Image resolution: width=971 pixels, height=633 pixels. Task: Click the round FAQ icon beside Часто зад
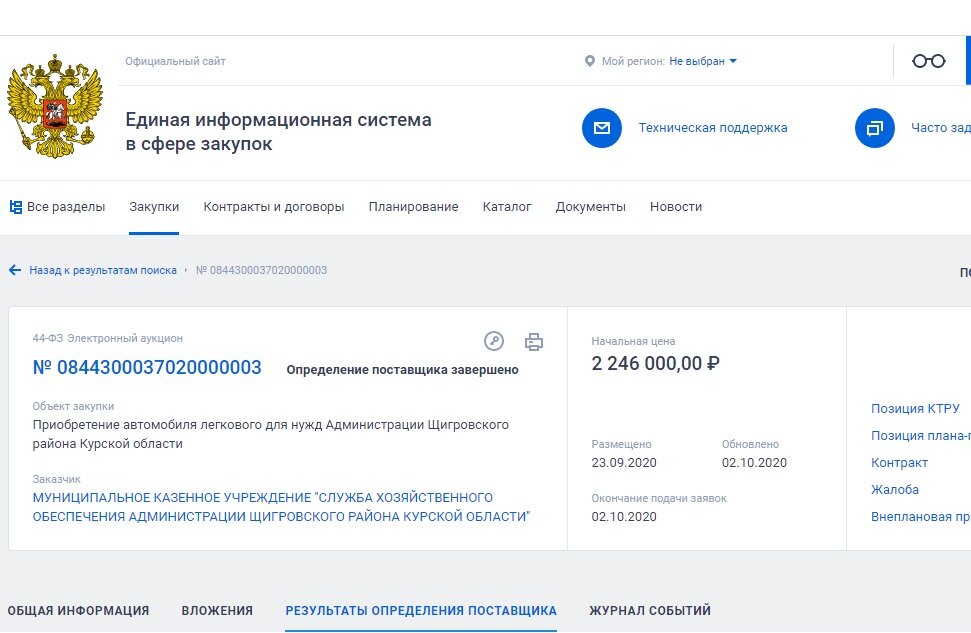874,128
